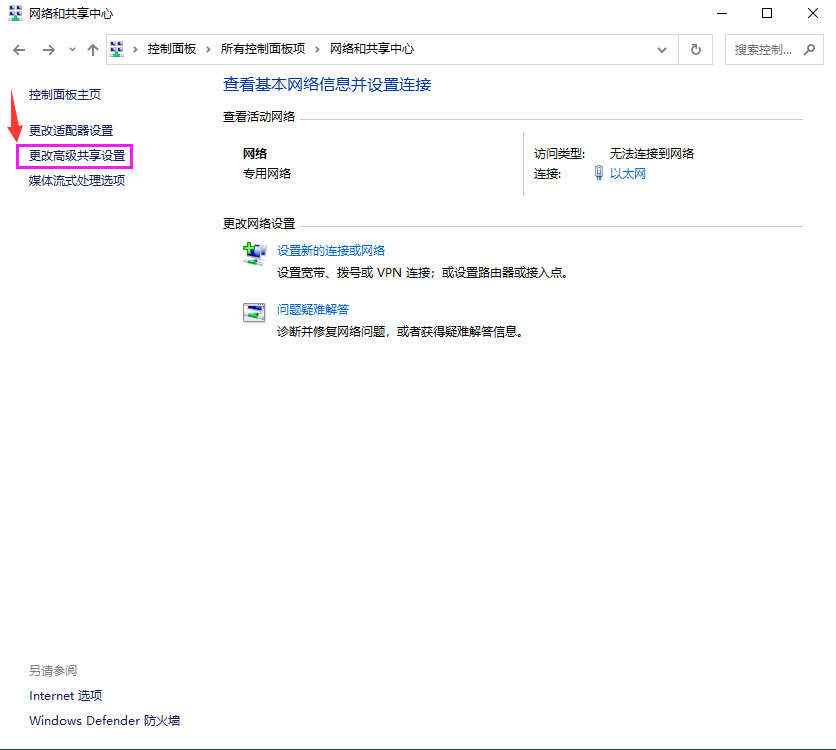Image resolution: width=836 pixels, height=750 pixels.
Task: Select the 控制面板 breadcrumb
Action: click(172, 49)
